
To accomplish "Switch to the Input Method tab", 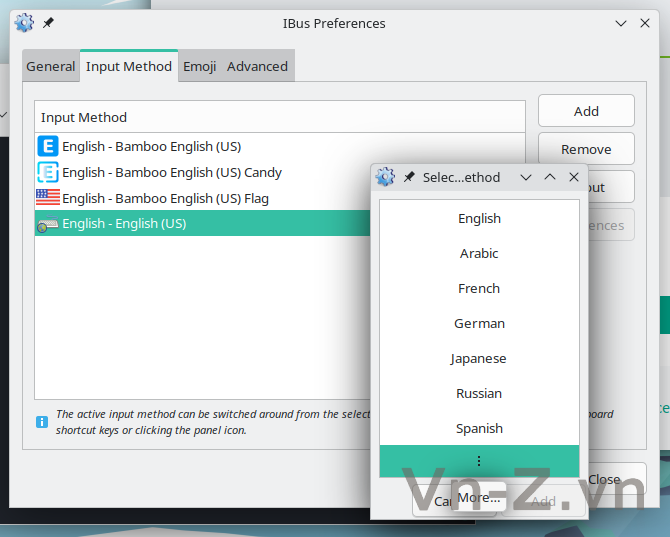I will click(x=129, y=66).
